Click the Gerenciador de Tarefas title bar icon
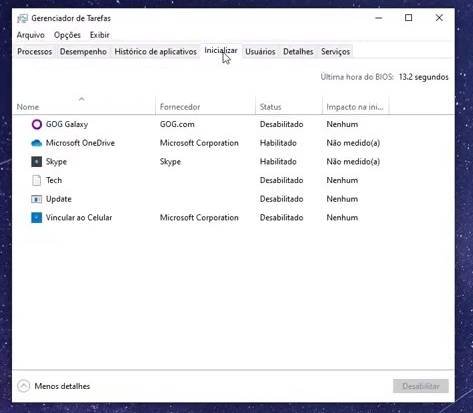The width and height of the screenshot is (473, 413). tap(22, 18)
